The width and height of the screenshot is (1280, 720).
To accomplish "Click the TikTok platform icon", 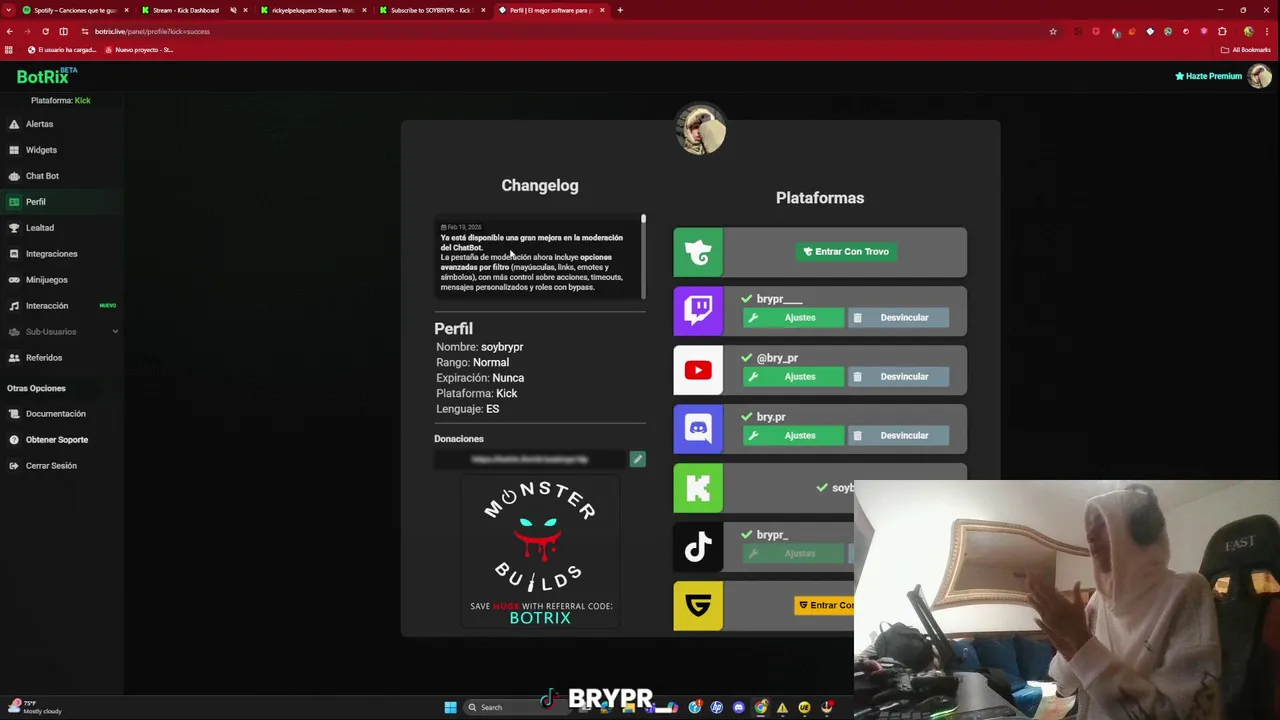I will tap(698, 547).
